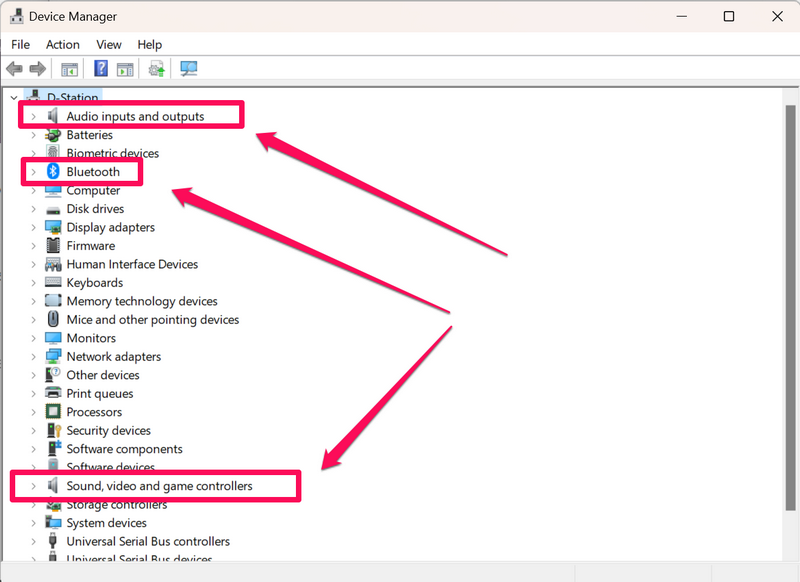Open the View menu
This screenshot has height=582, width=800.
click(109, 44)
